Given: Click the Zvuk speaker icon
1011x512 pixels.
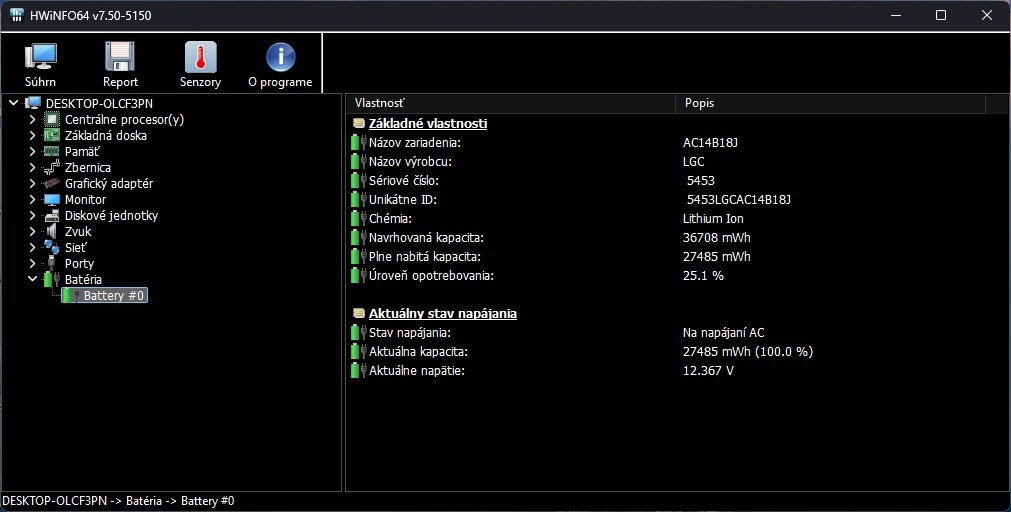Looking at the screenshot, I should point(52,232).
